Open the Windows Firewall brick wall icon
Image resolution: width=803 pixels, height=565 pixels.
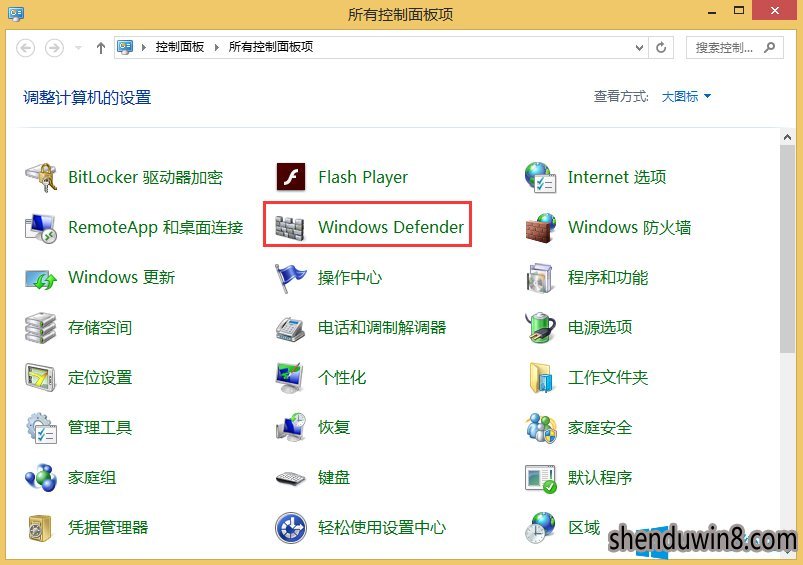click(540, 227)
